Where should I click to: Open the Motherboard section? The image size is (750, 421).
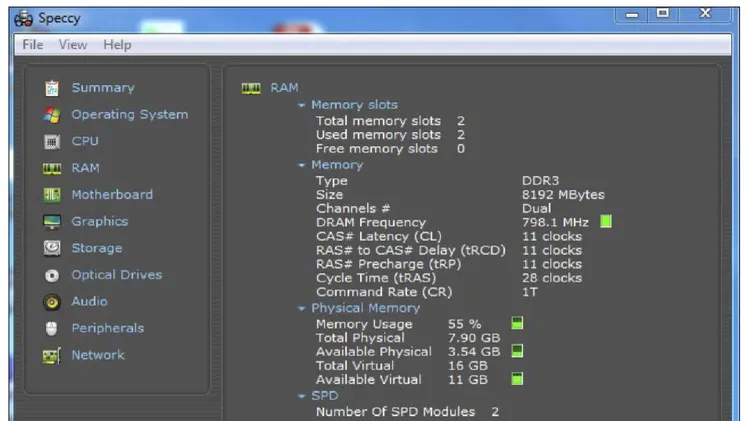tap(112, 195)
